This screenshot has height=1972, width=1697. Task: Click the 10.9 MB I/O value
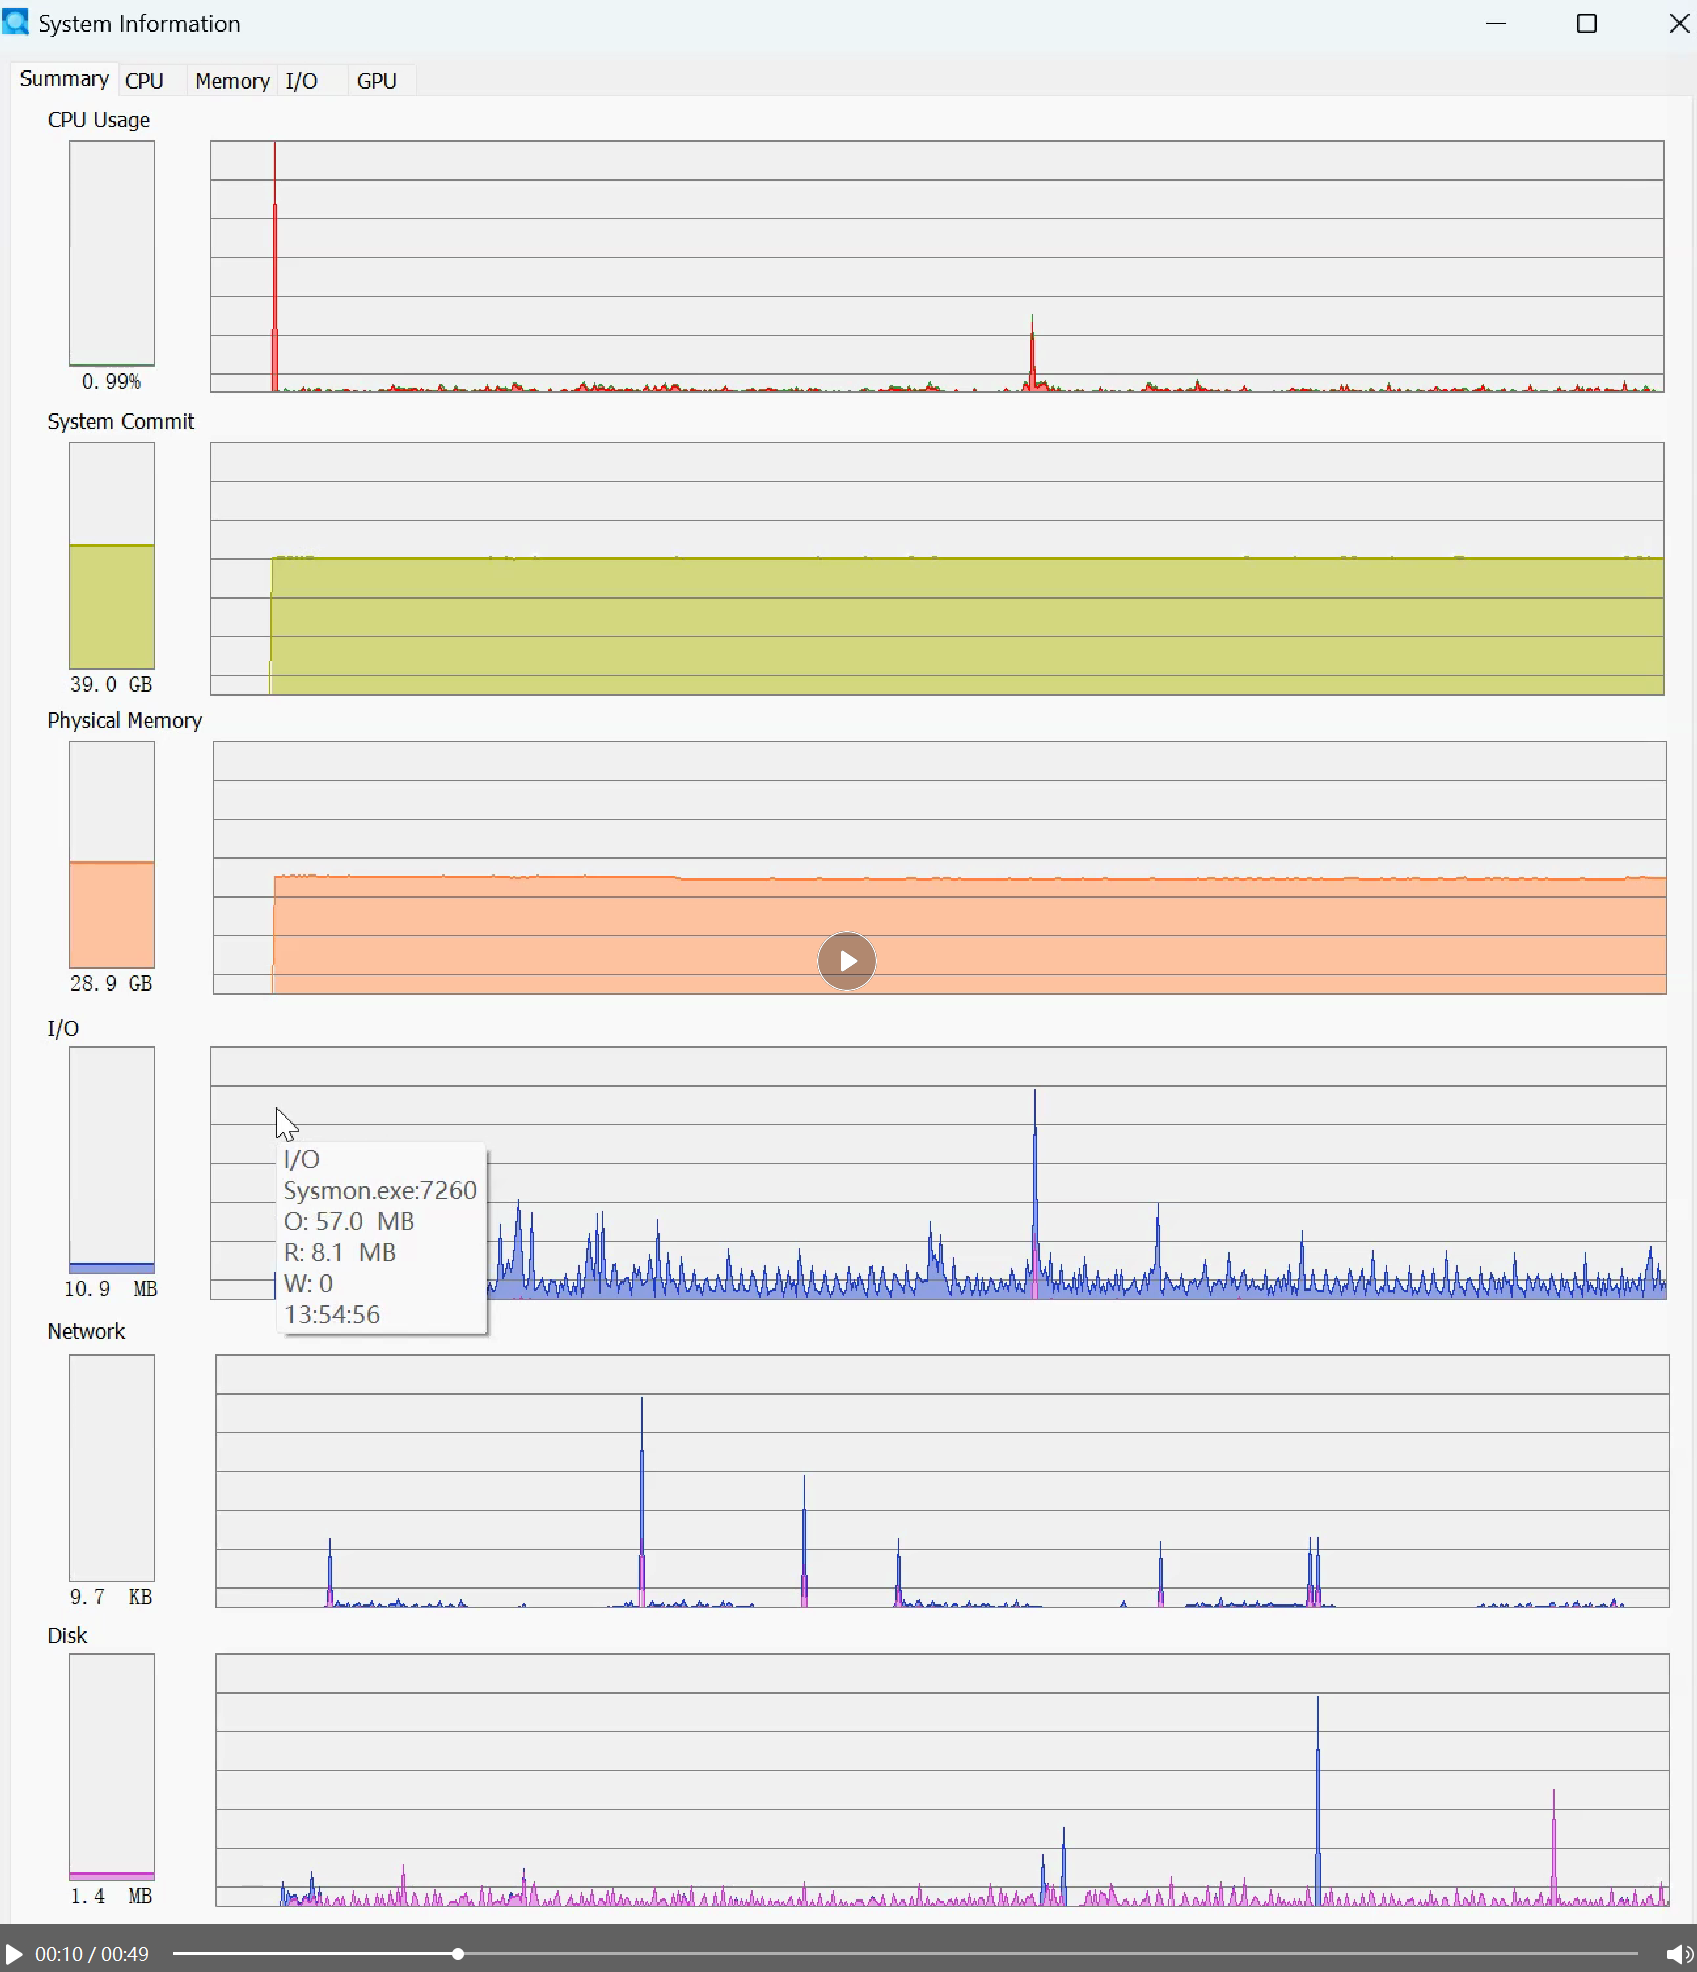111,1289
